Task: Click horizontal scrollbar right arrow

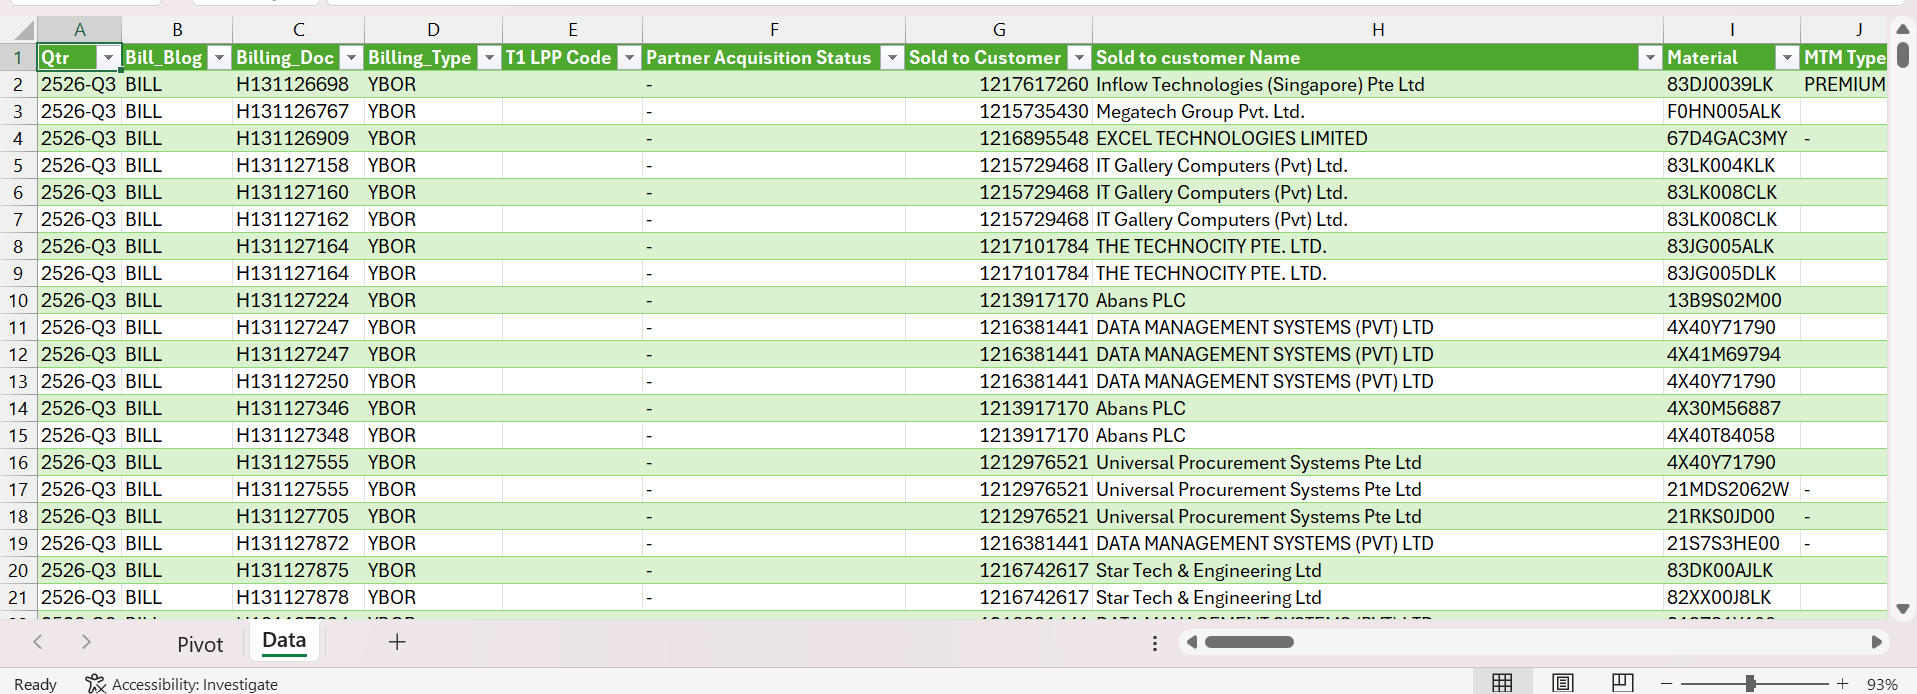Action: point(1876,642)
